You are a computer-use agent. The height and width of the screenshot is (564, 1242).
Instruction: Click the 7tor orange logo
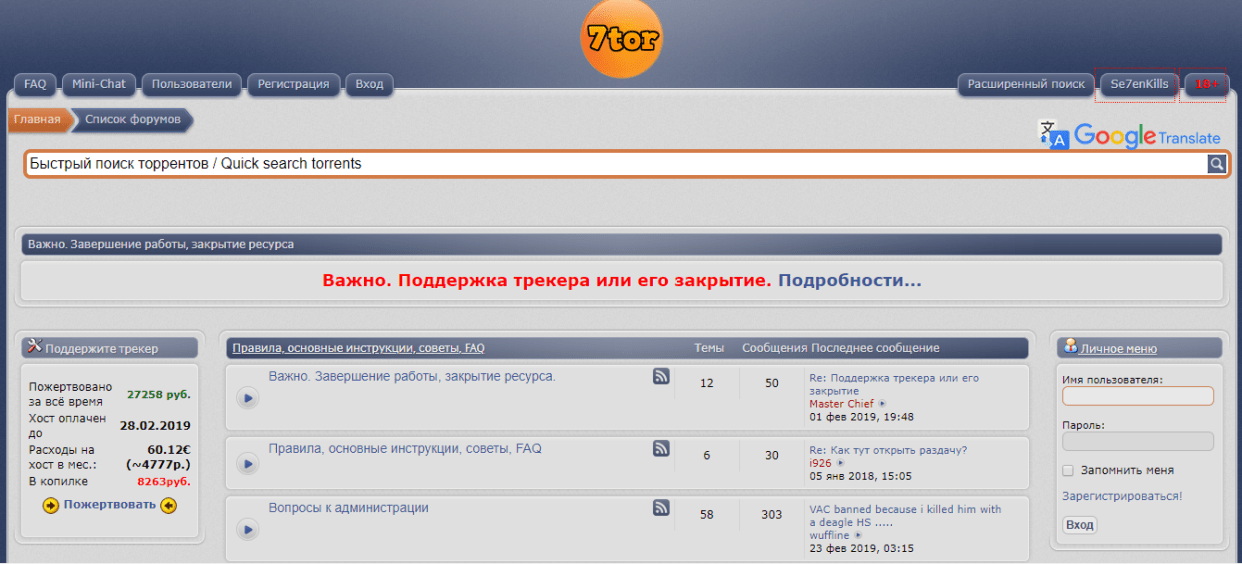coord(620,39)
